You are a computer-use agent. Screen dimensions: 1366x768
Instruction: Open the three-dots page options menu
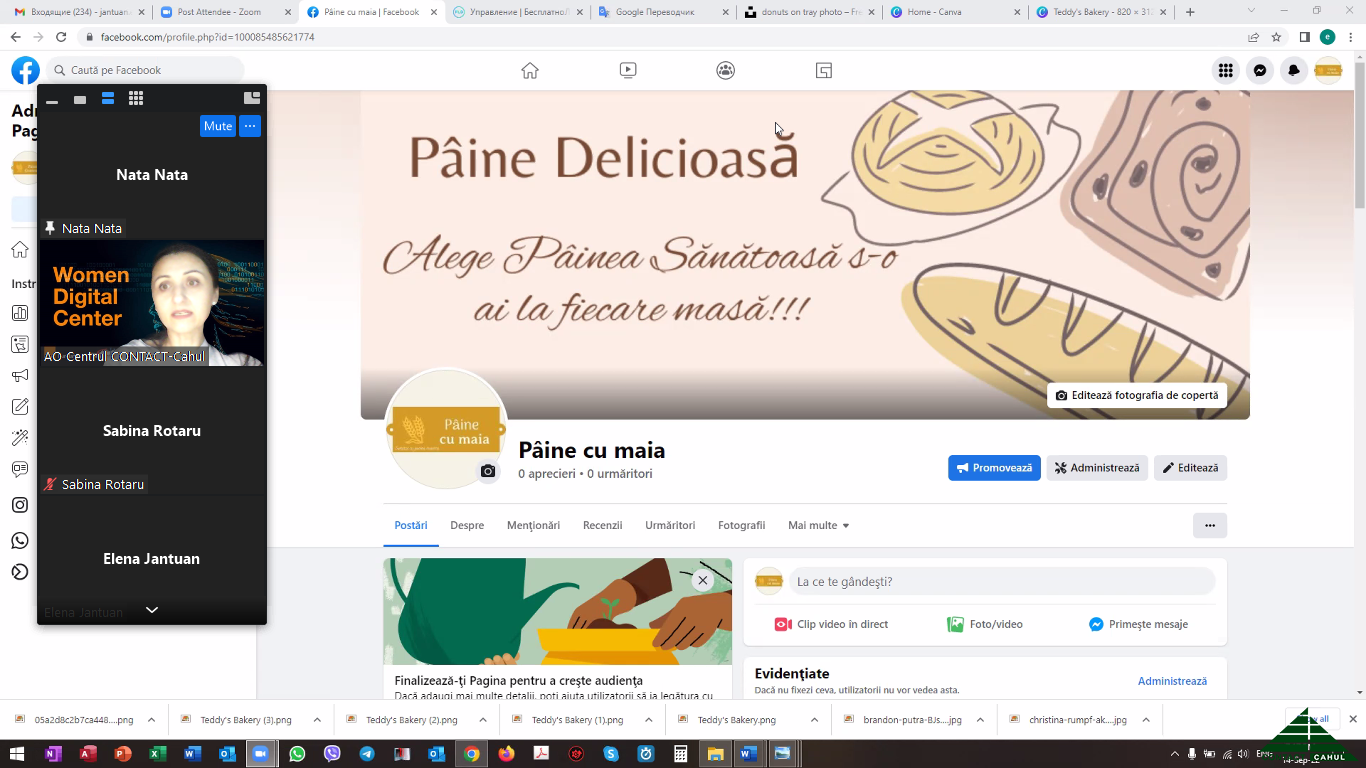pyautogui.click(x=1210, y=525)
